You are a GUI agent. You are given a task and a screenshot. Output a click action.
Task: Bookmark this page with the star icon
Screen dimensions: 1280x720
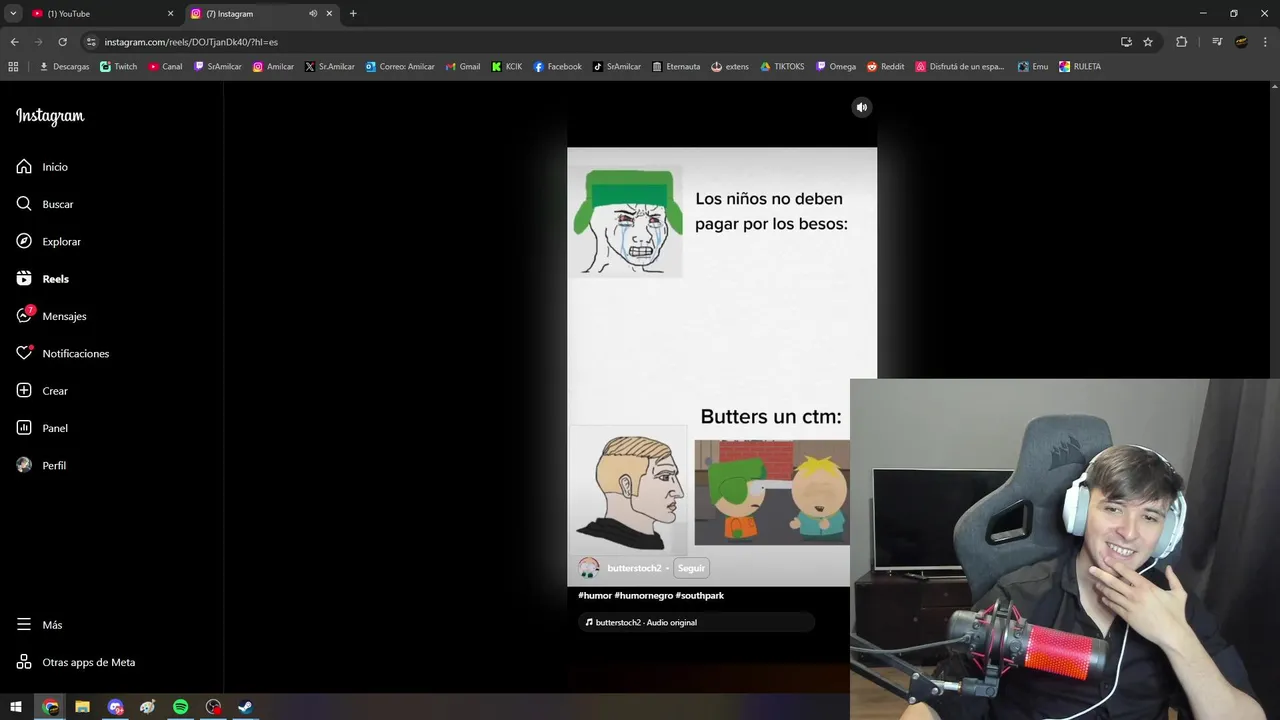point(1148,42)
